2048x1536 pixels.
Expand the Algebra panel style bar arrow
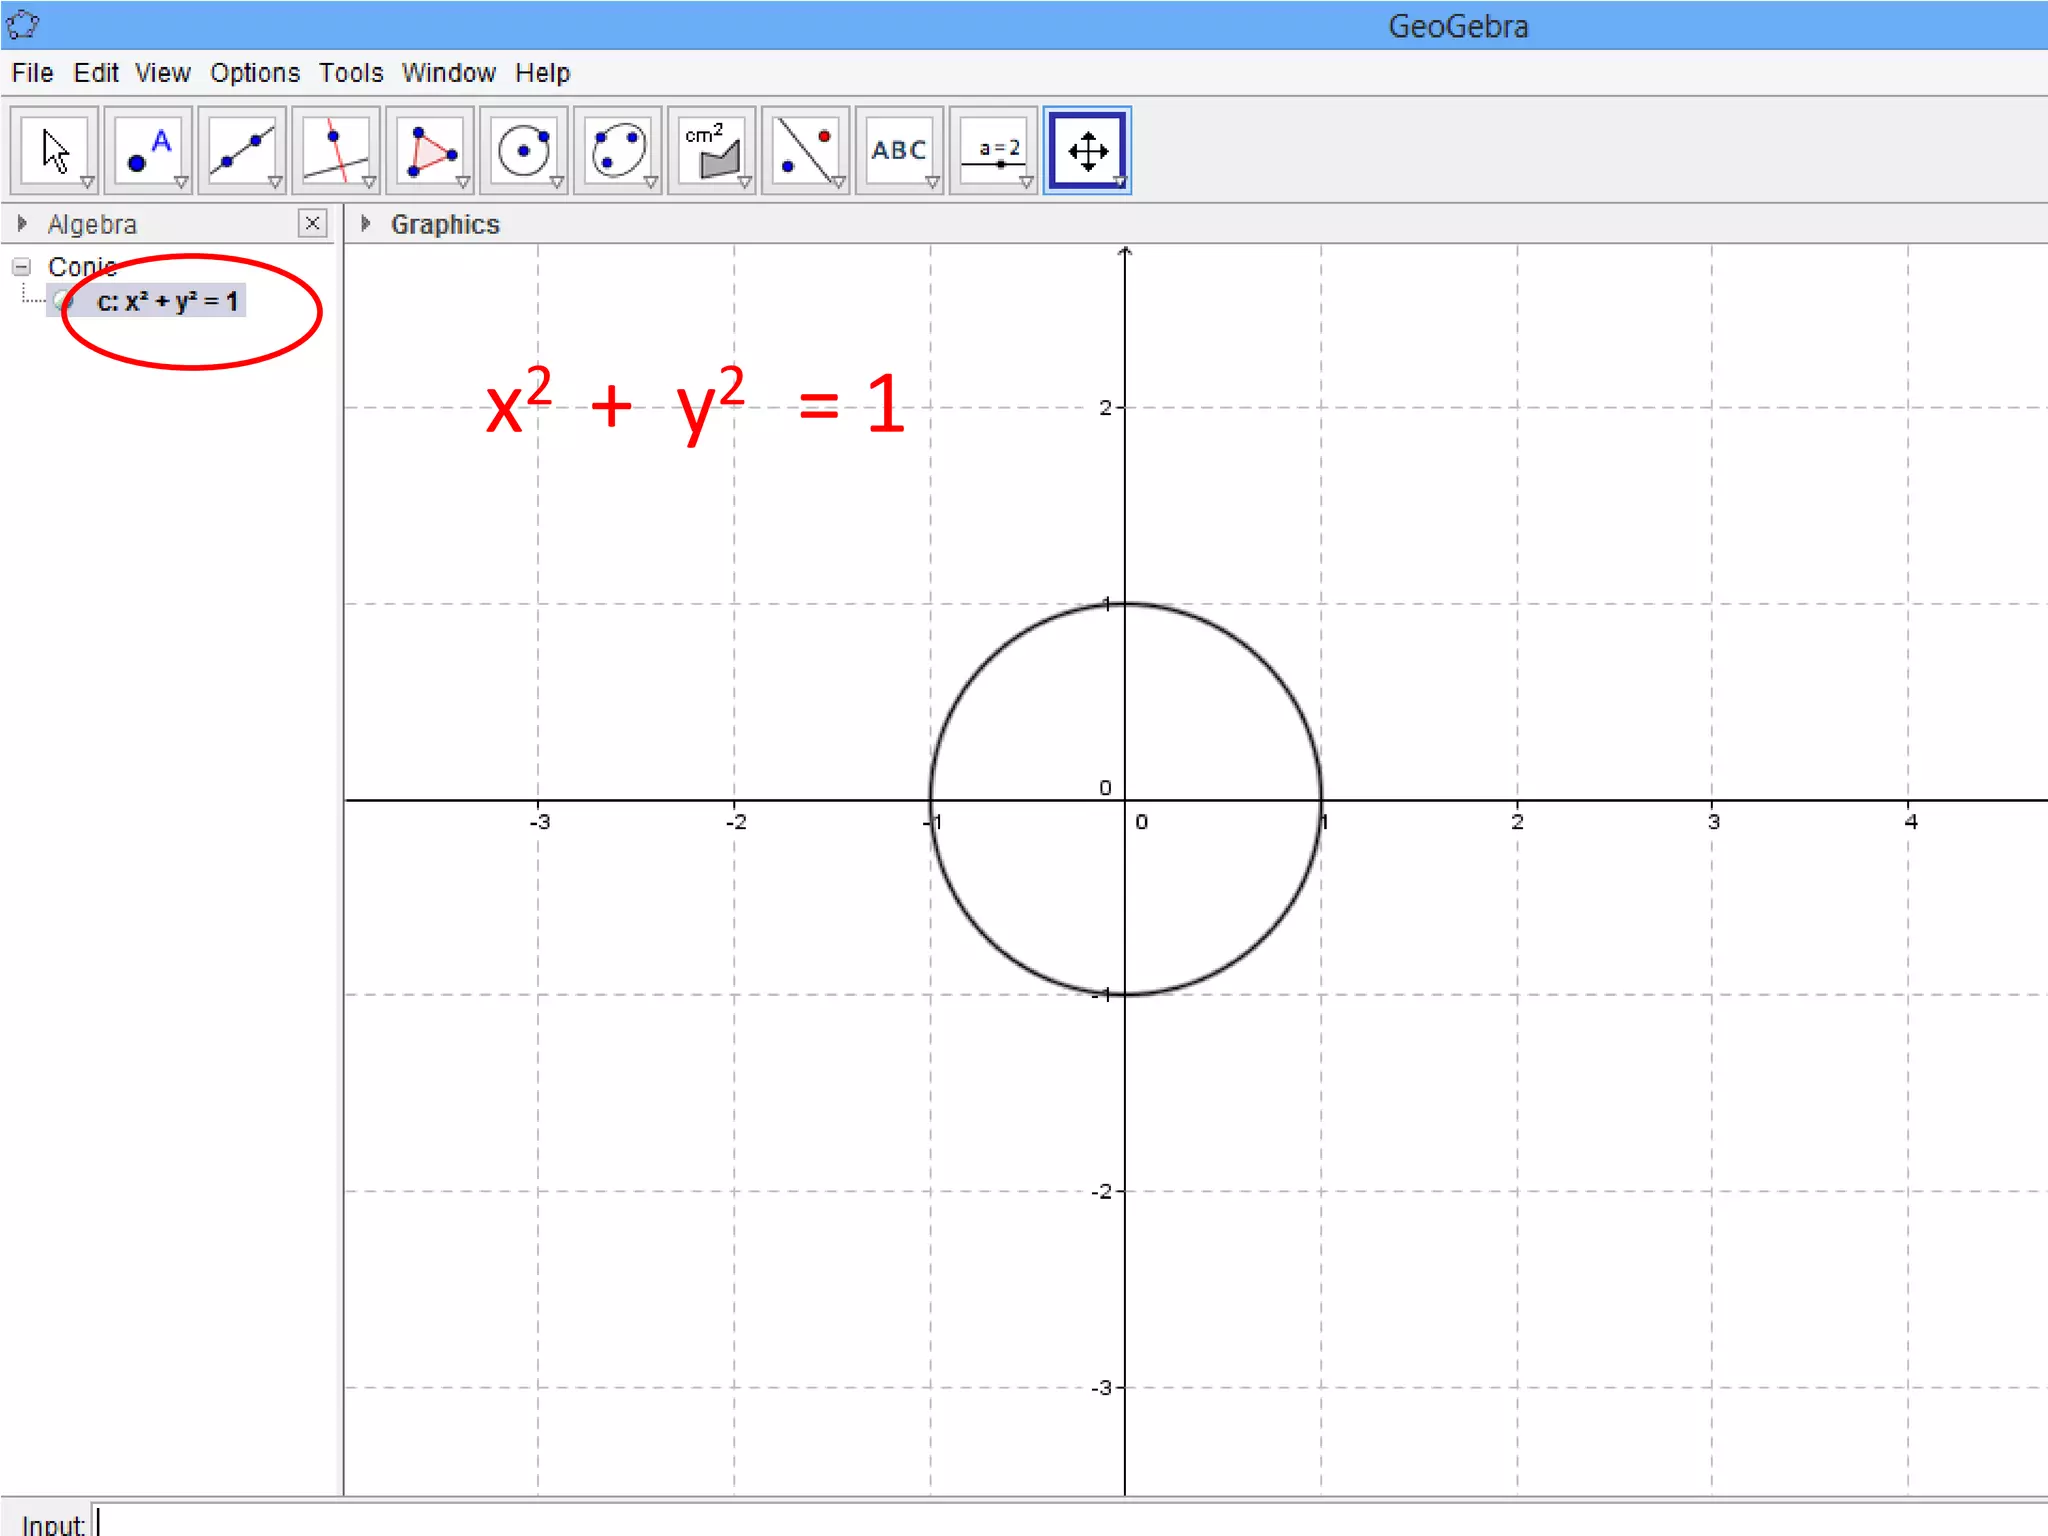(22, 224)
